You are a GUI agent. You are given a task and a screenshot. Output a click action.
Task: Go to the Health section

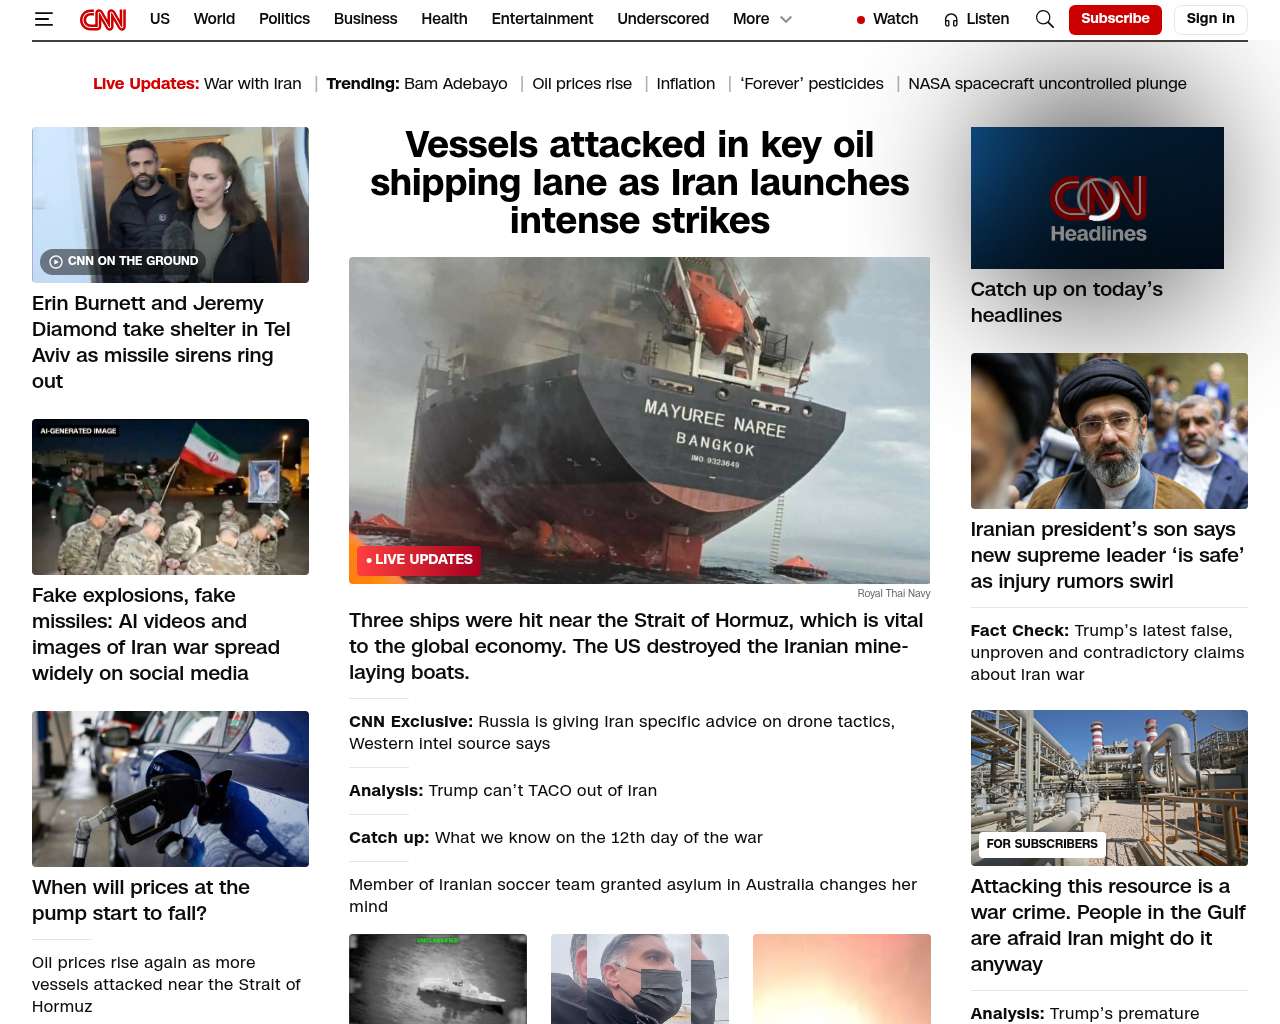coord(444,19)
